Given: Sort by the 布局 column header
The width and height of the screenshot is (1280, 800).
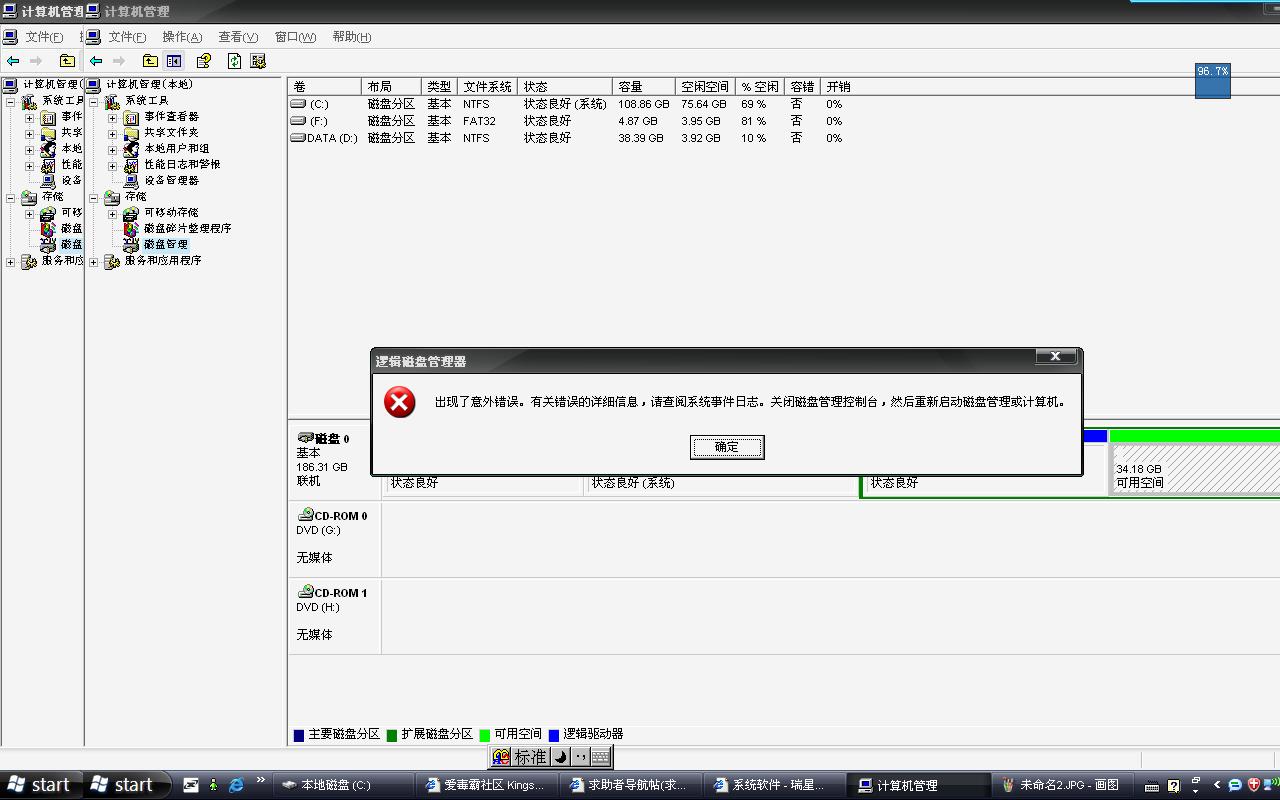Looking at the screenshot, I should coord(392,87).
